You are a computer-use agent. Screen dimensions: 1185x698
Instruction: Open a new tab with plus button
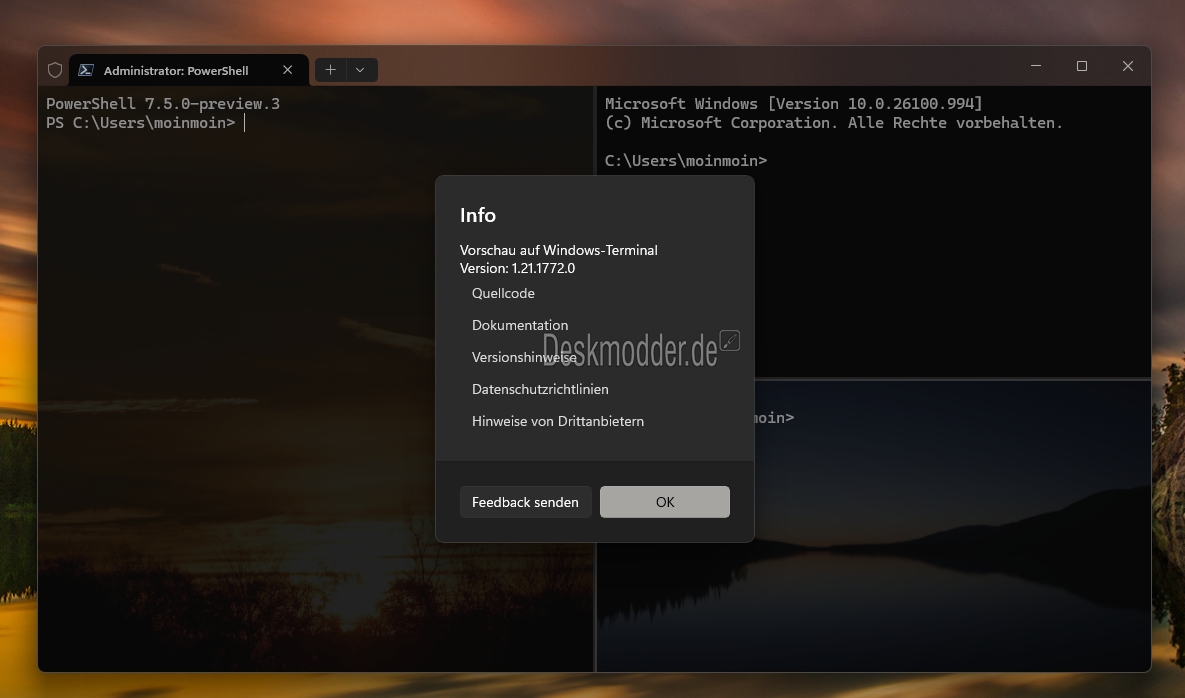point(330,69)
